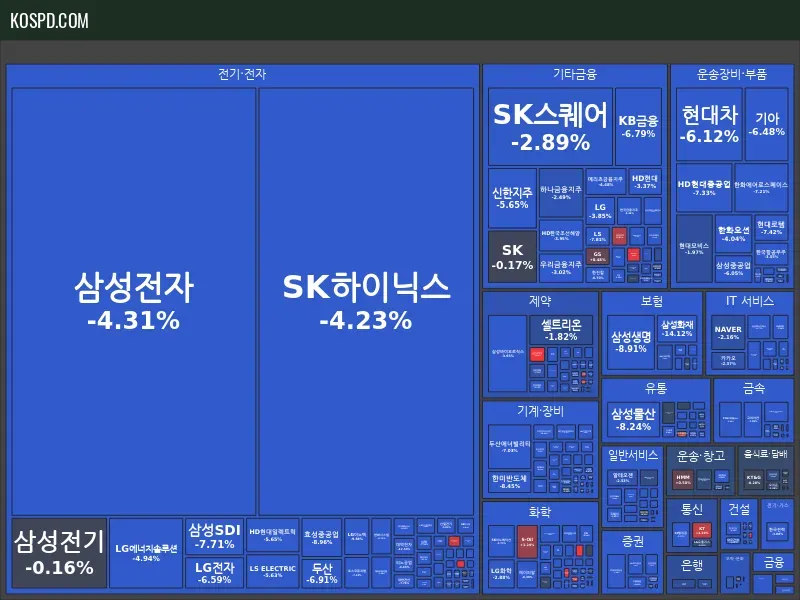Click the 금속 sector header

point(754,388)
